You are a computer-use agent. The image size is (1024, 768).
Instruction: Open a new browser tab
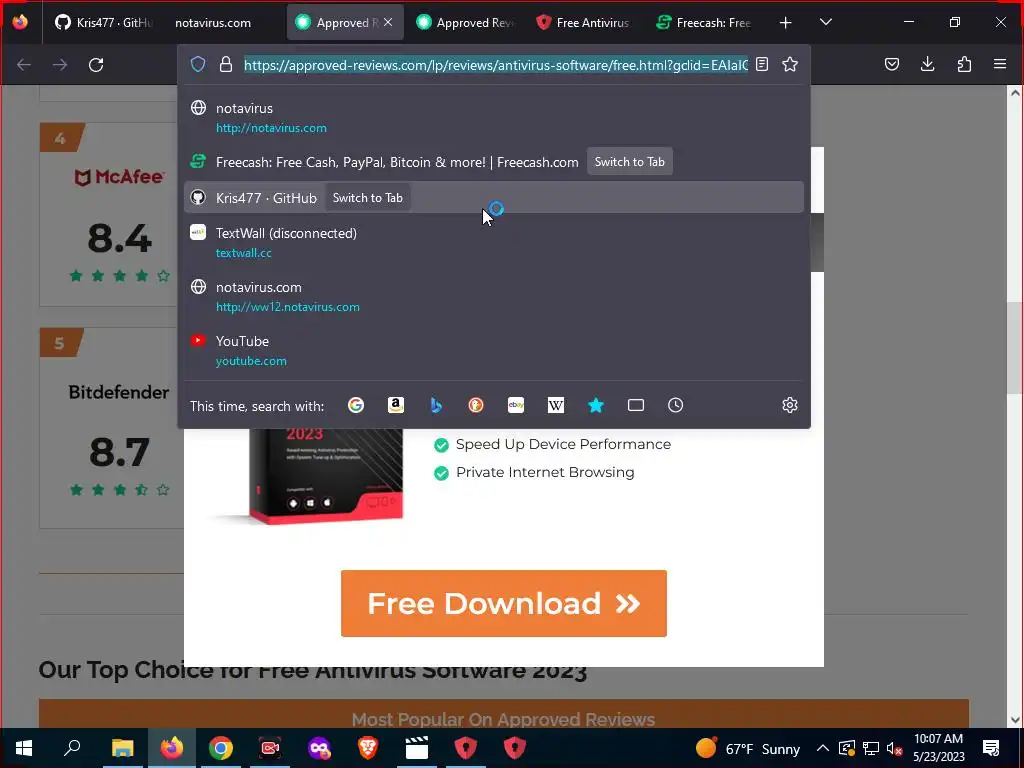[786, 23]
